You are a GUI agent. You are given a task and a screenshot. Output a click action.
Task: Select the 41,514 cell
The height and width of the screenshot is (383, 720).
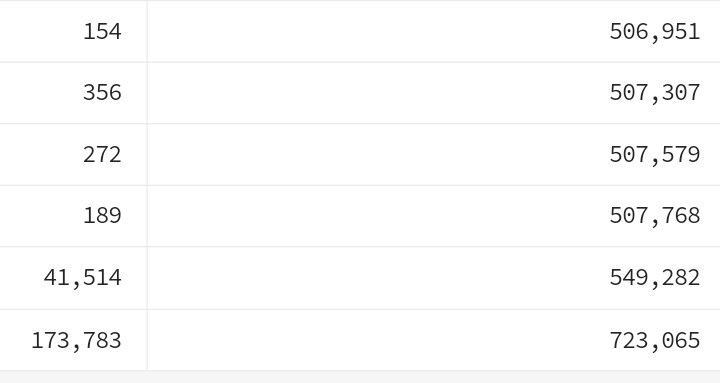[73, 278]
